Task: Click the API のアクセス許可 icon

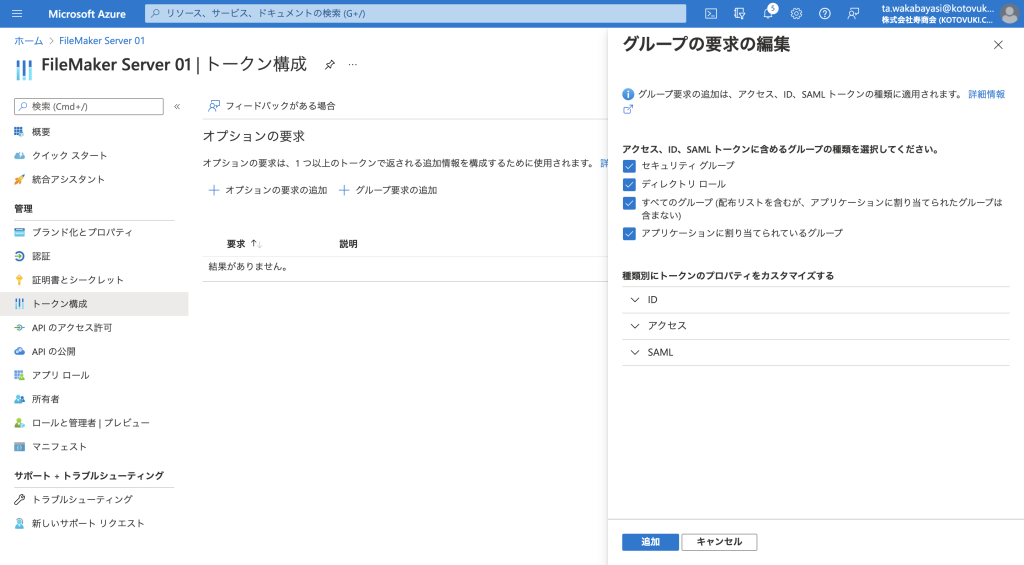Action: pos(19,327)
